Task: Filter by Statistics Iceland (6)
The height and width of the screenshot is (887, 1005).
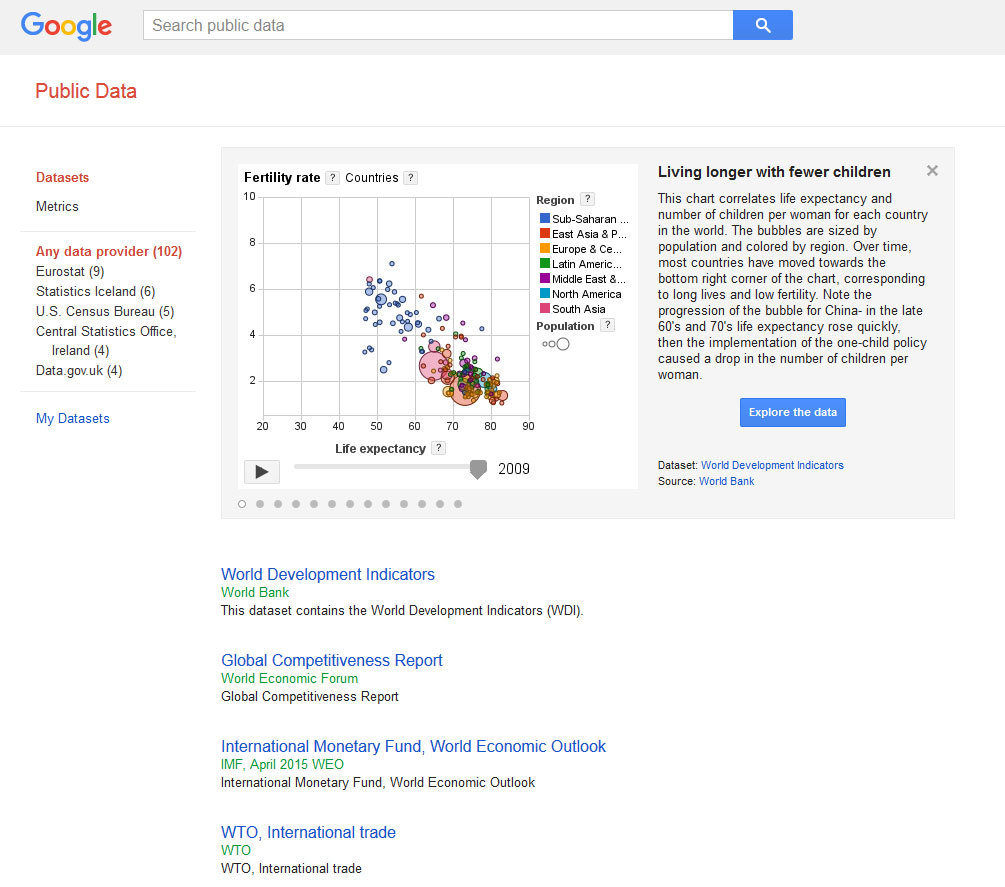Action: point(96,291)
